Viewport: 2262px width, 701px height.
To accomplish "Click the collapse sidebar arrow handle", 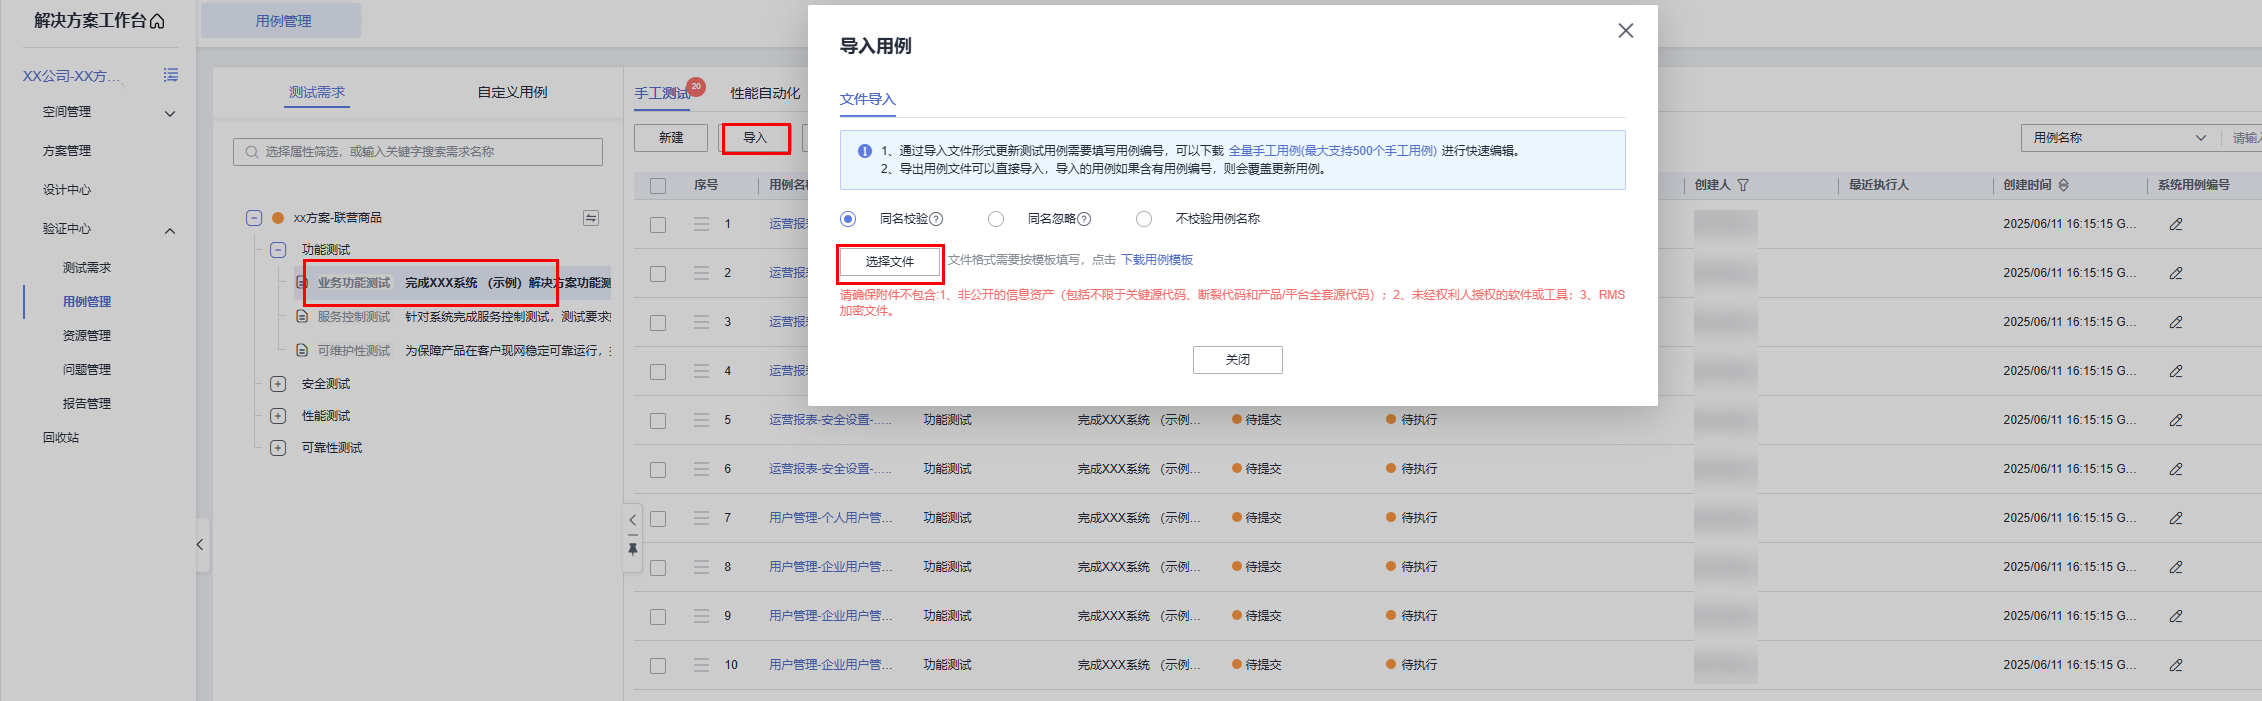I will [x=200, y=545].
